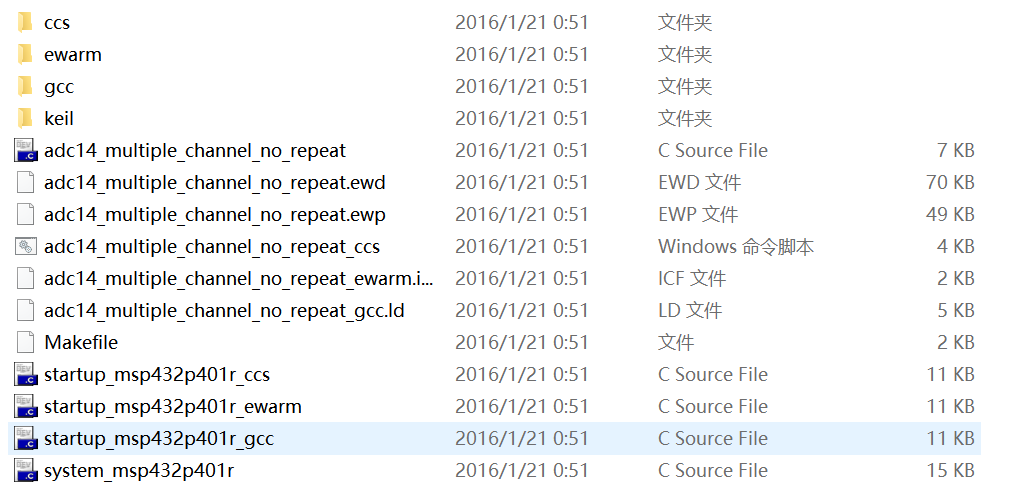The height and width of the screenshot is (498, 1035).
Task: Click the startup_msp432p401r_ewarm file icon
Action: pyautogui.click(x=25, y=406)
